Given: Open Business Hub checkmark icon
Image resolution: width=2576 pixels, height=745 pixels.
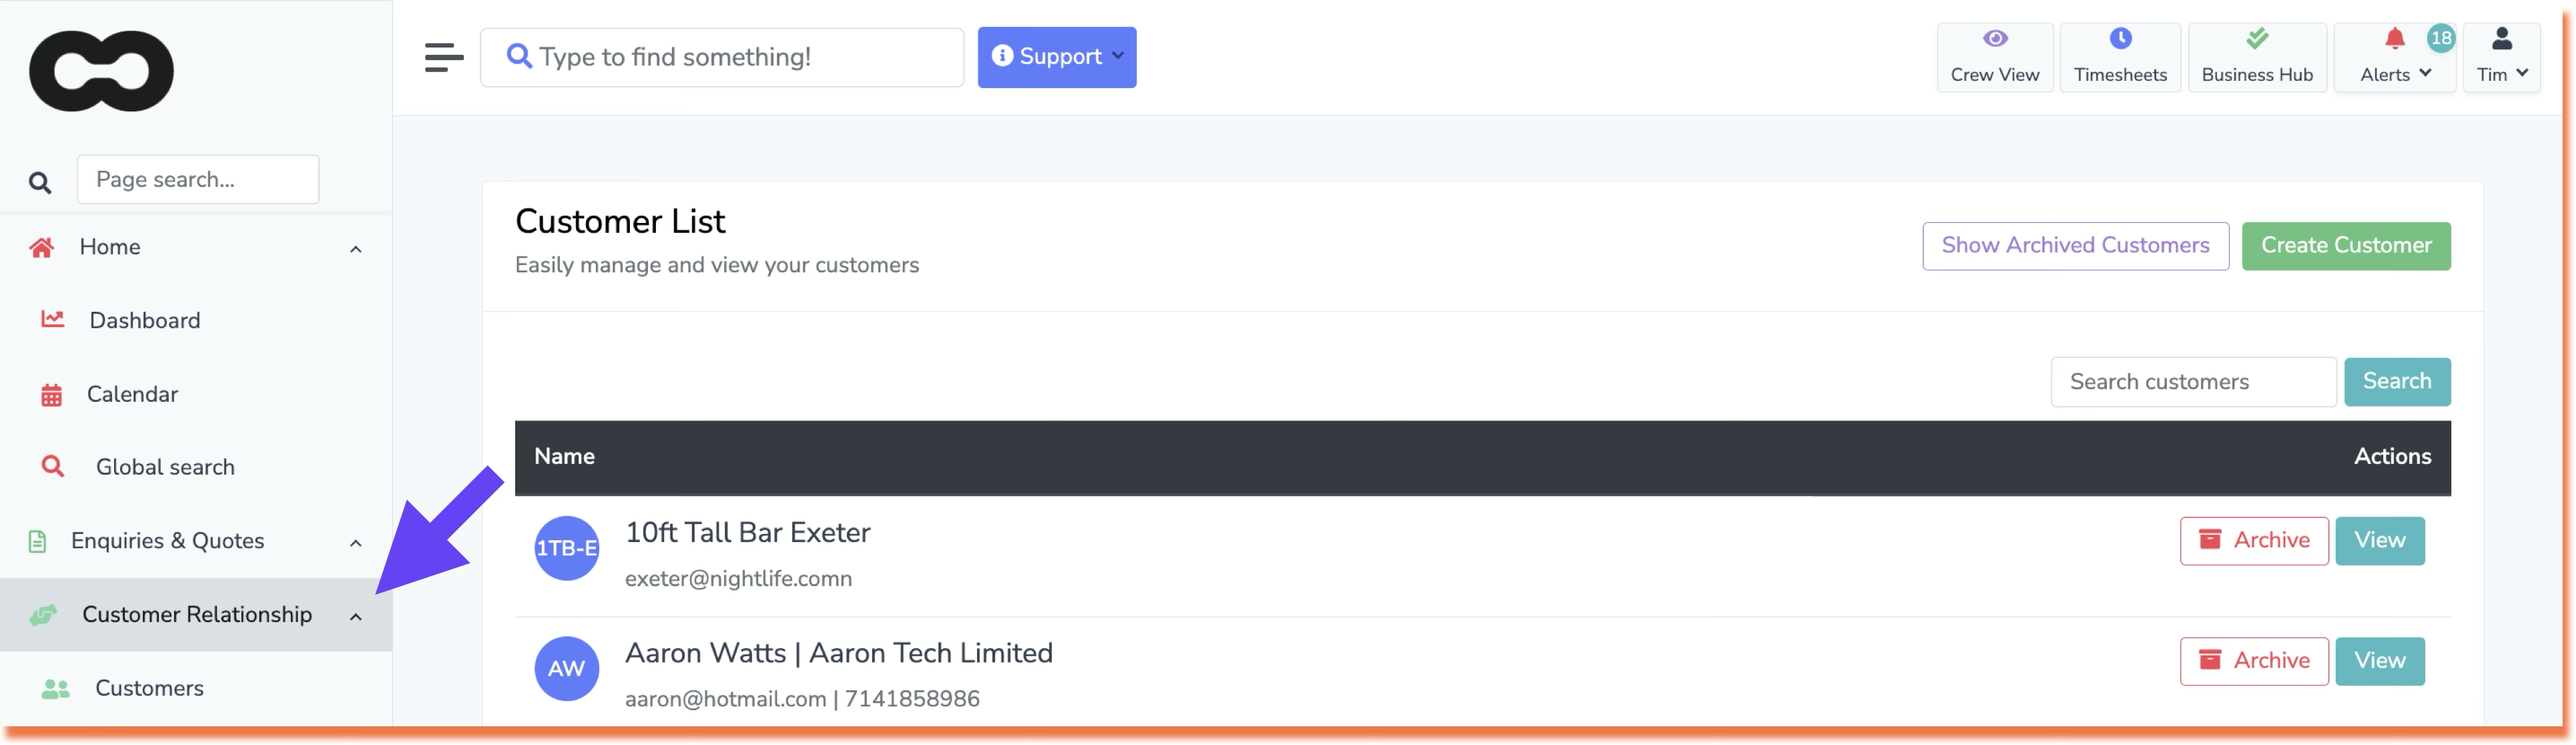Looking at the screenshot, I should (2256, 40).
